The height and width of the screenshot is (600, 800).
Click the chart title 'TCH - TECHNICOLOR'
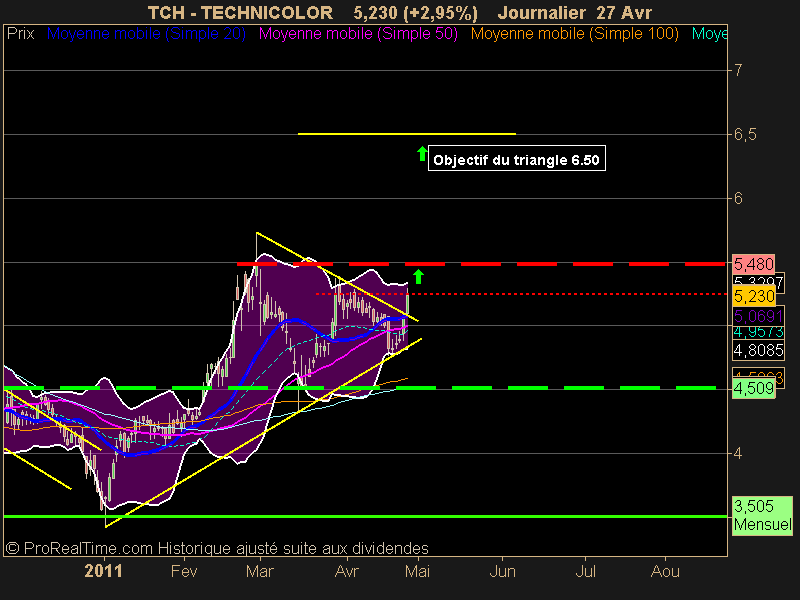240,12
